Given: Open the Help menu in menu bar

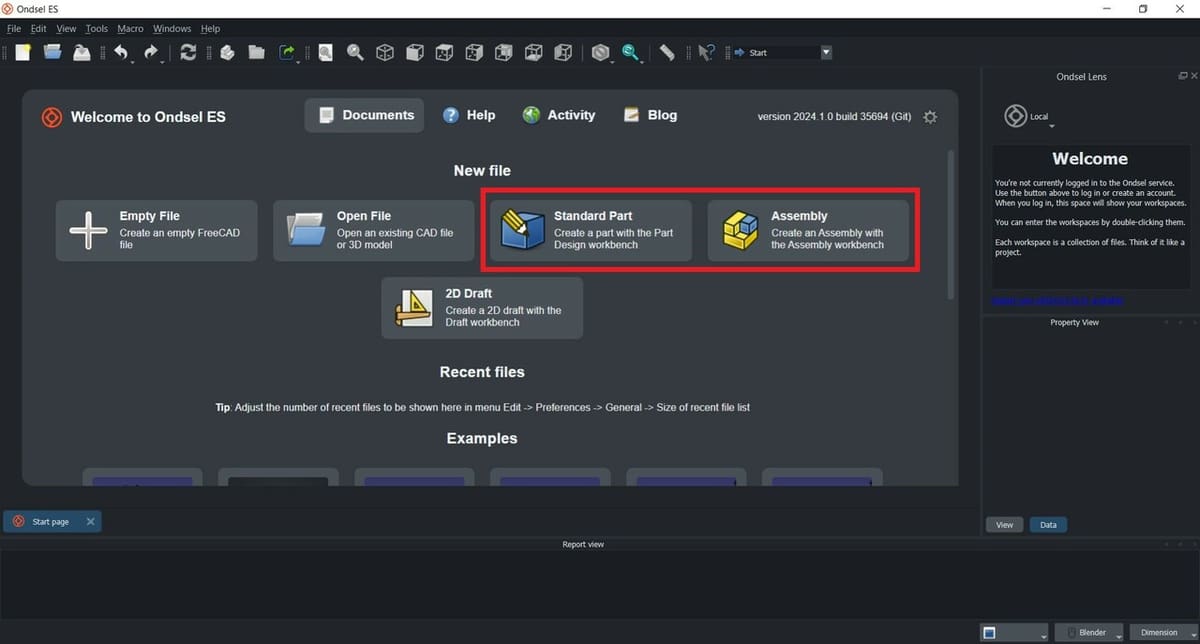Looking at the screenshot, I should point(210,29).
